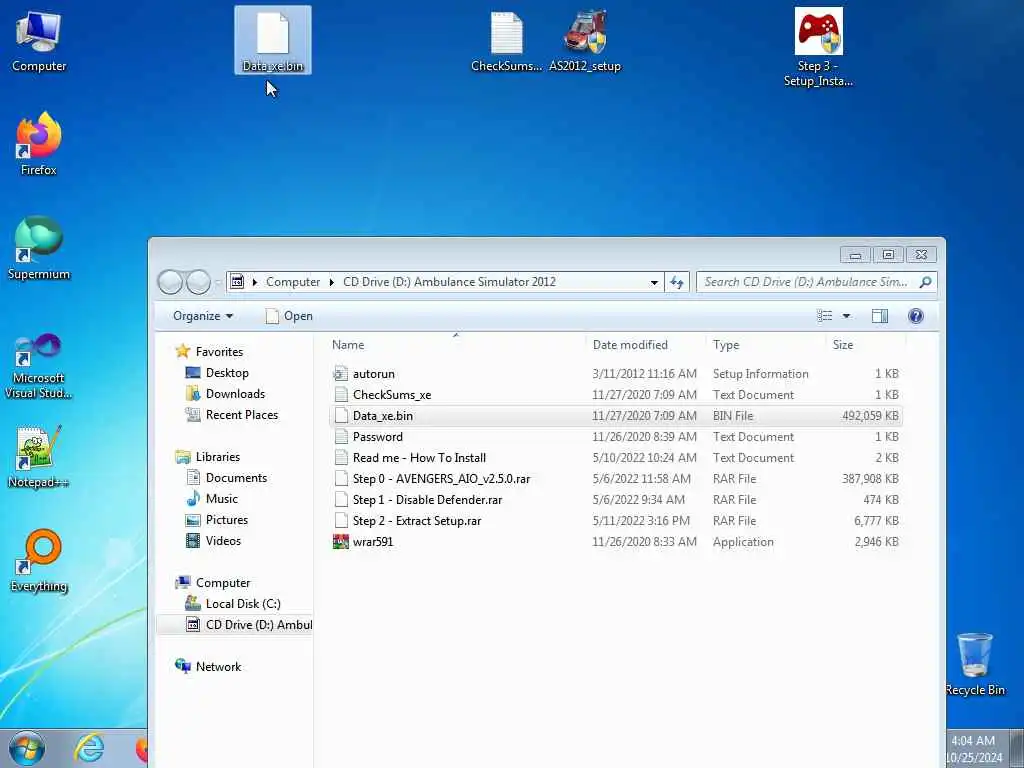The height and width of the screenshot is (768, 1024).
Task: Select Libraries in navigation pane
Action: [x=217, y=456]
